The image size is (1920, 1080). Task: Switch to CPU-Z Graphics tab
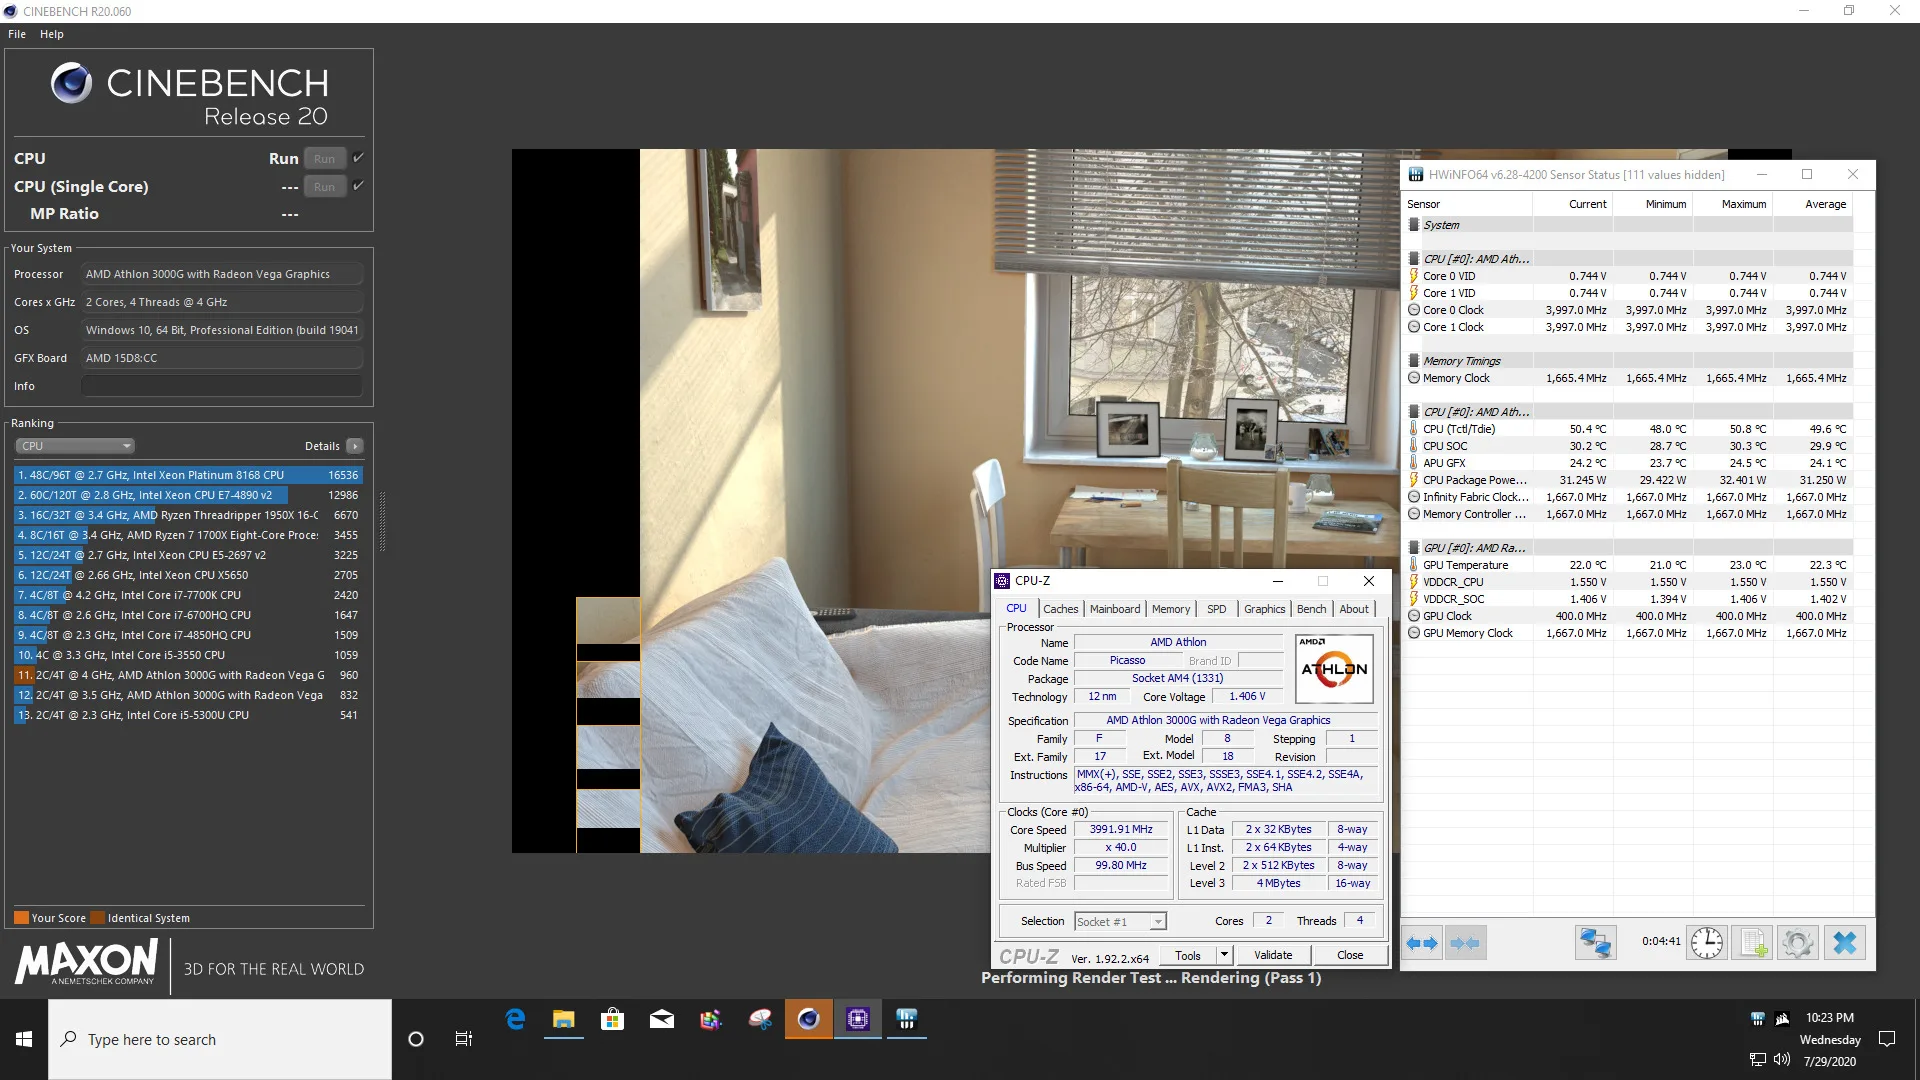coord(1265,609)
